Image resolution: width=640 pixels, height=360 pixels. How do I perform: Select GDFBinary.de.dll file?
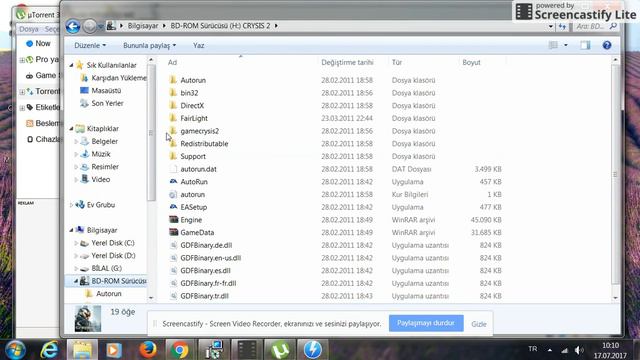(206, 245)
